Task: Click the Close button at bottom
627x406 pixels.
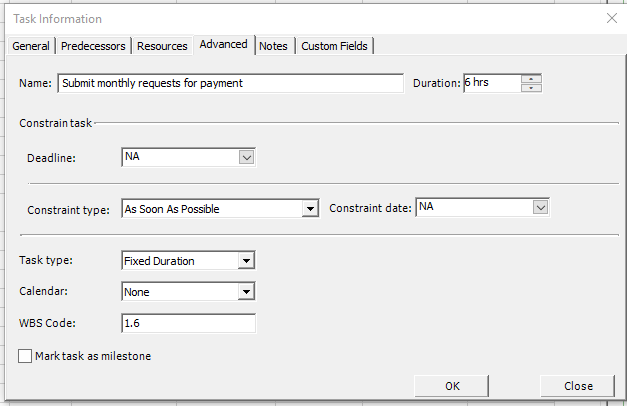Action: (577, 386)
